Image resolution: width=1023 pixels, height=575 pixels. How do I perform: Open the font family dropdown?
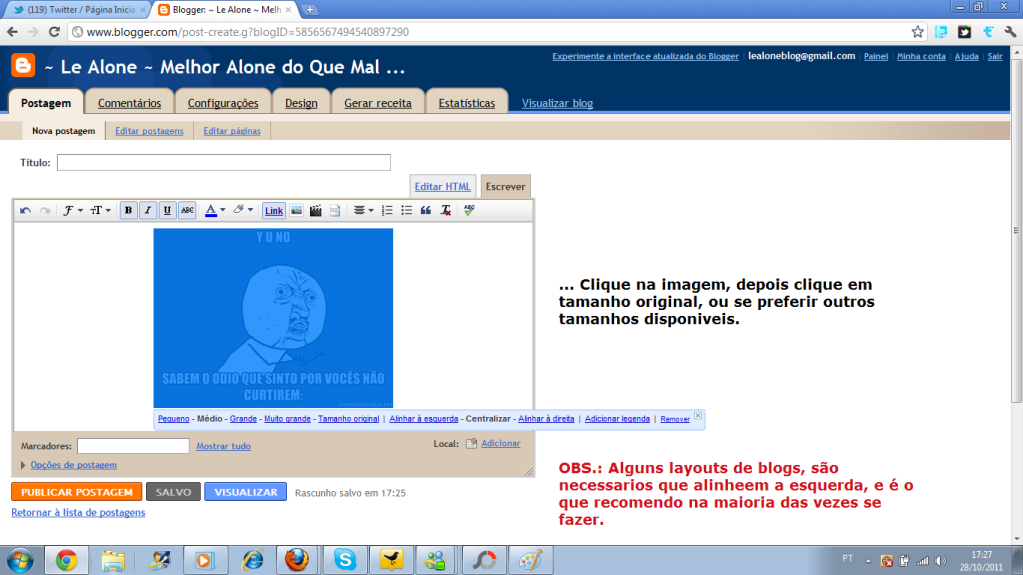click(x=73, y=211)
